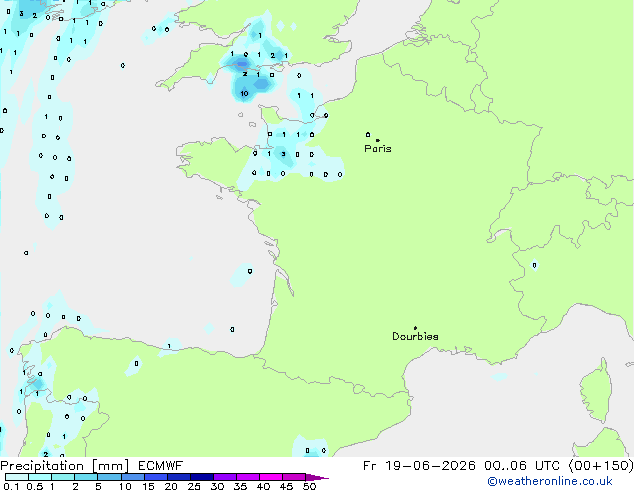The width and height of the screenshot is (634, 490).
Task: Choose the 40 to 45 mm magenta swatch
Action: pyautogui.click(x=271, y=477)
